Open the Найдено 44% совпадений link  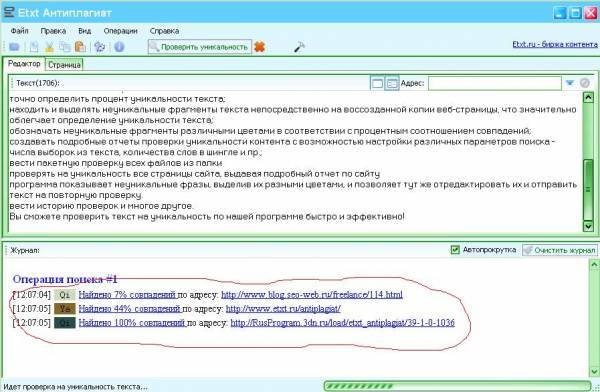pos(129,309)
